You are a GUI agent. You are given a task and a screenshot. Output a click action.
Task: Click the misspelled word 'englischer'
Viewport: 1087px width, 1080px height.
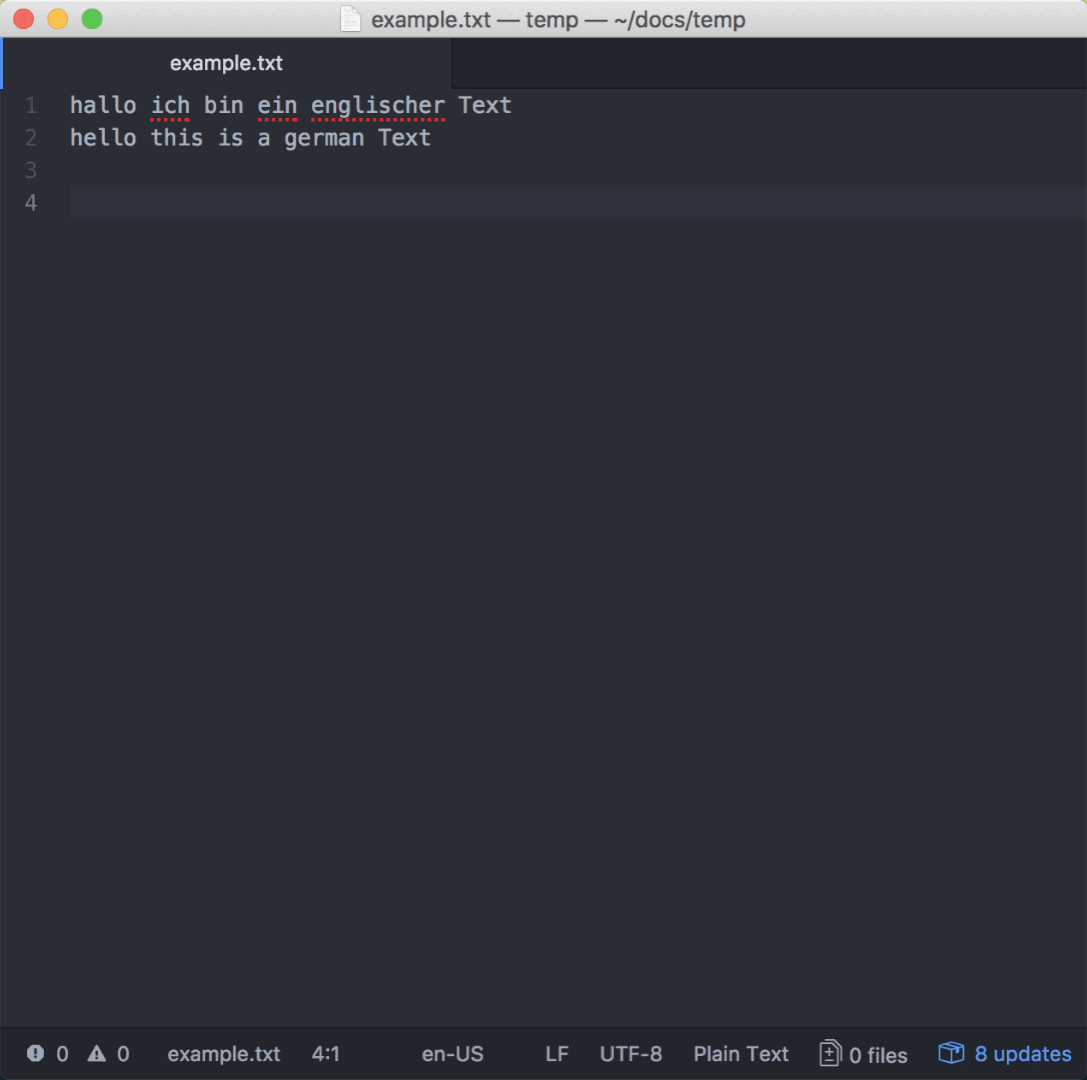[377, 105]
